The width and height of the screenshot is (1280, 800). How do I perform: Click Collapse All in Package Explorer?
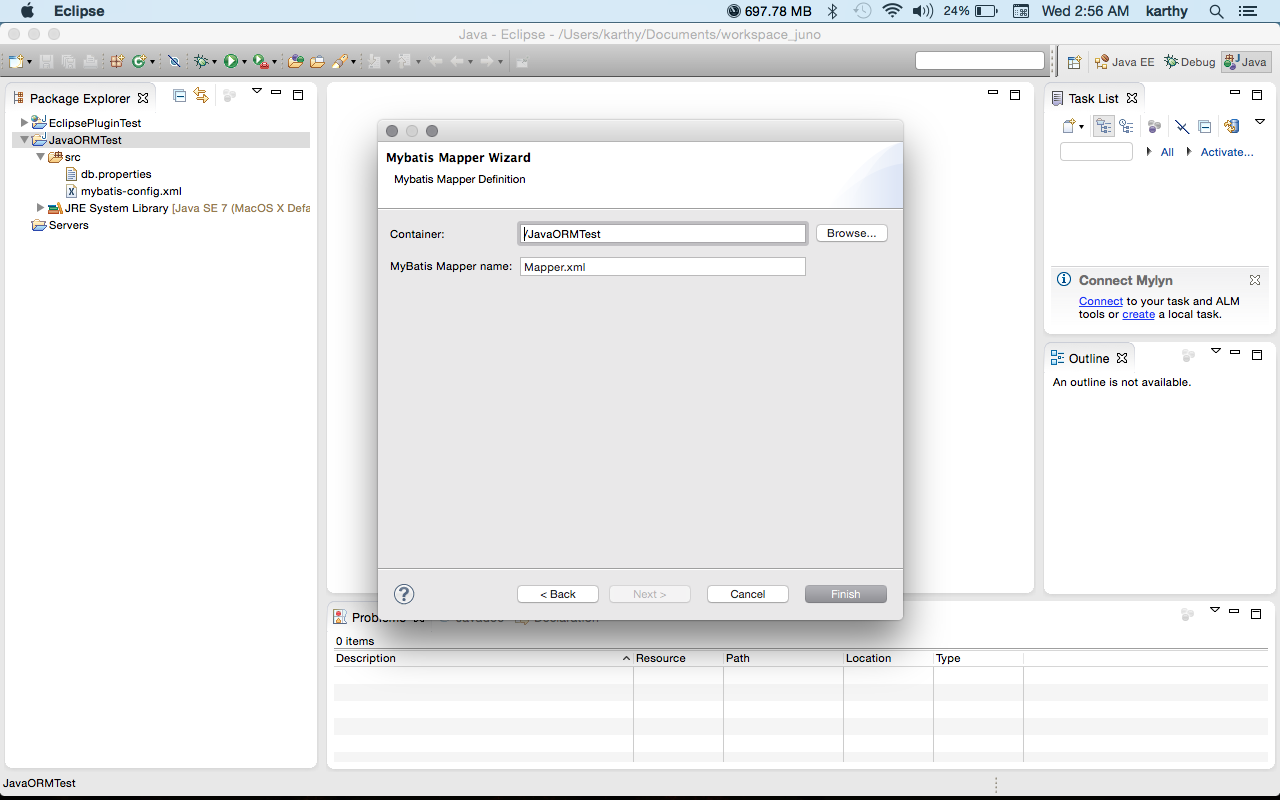(x=179, y=95)
